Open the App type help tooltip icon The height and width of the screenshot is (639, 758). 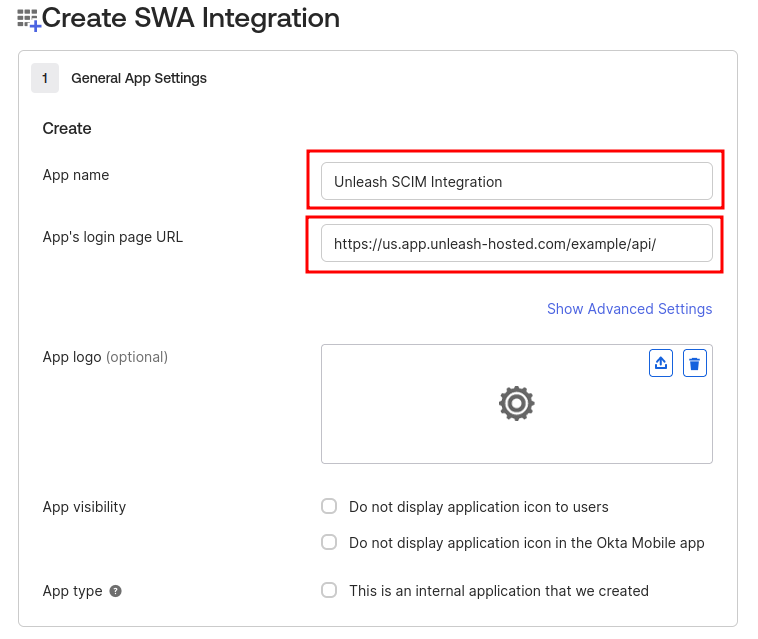[x=116, y=591]
